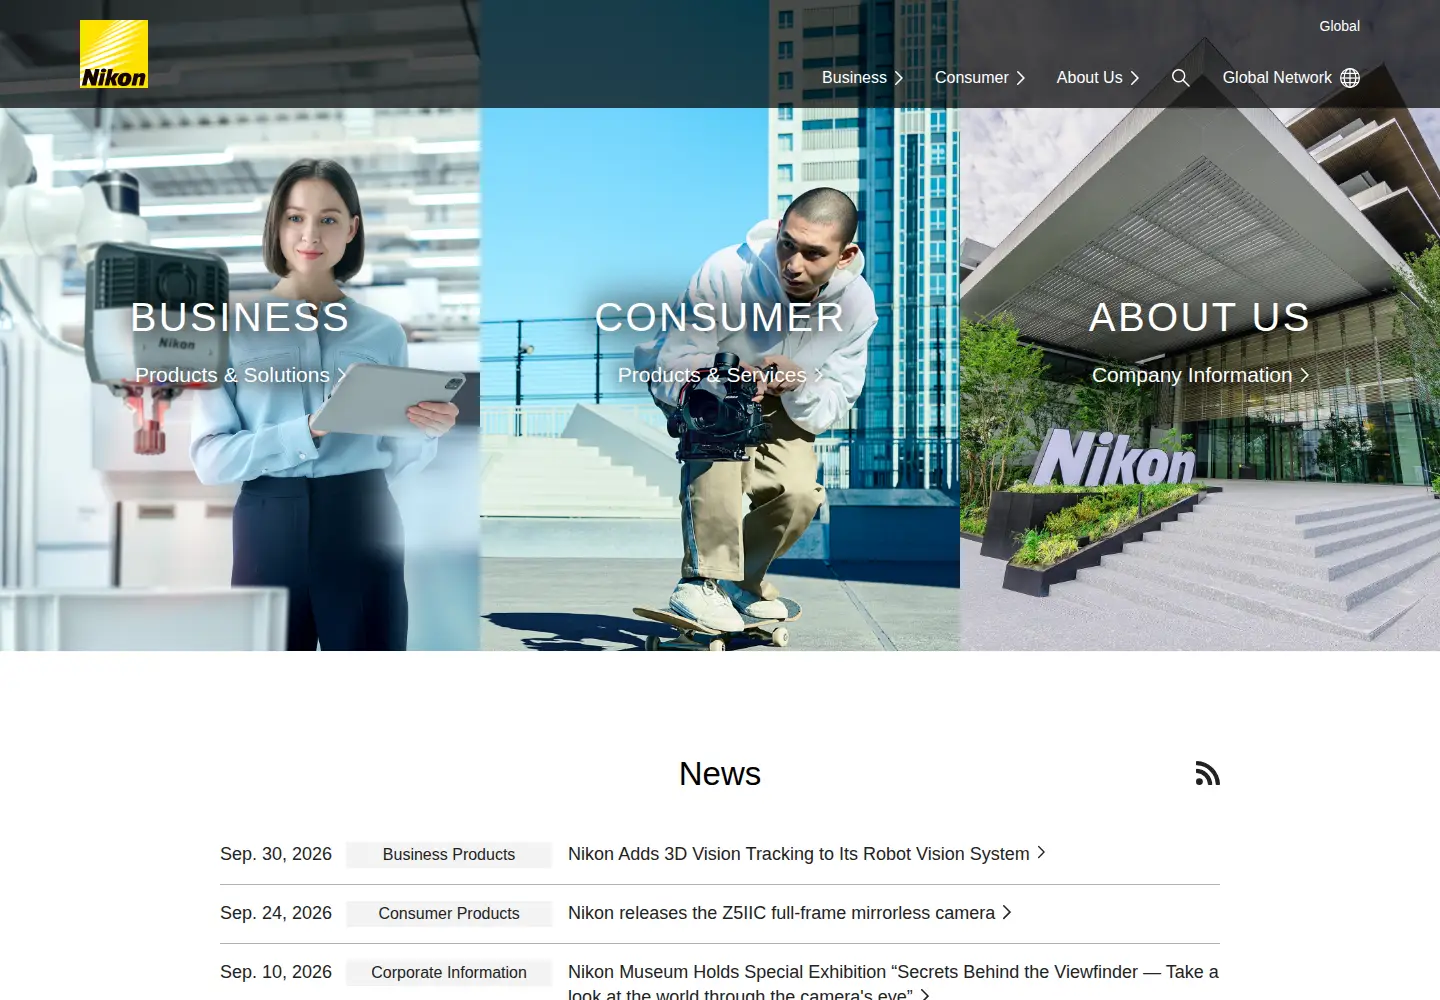Image resolution: width=1440 pixels, height=1000 pixels.
Task: Click the Global region label
Action: point(1339,26)
